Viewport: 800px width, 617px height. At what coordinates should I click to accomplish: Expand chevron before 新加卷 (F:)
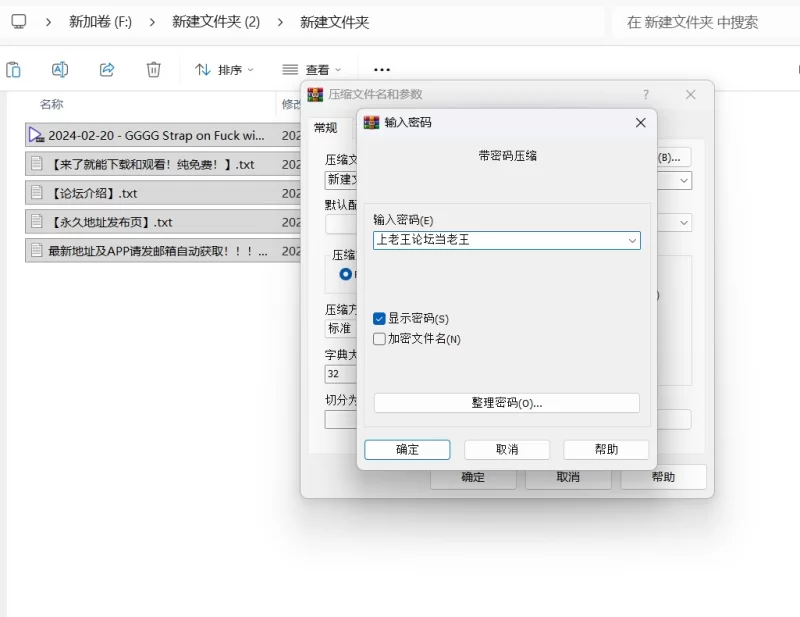[48, 22]
